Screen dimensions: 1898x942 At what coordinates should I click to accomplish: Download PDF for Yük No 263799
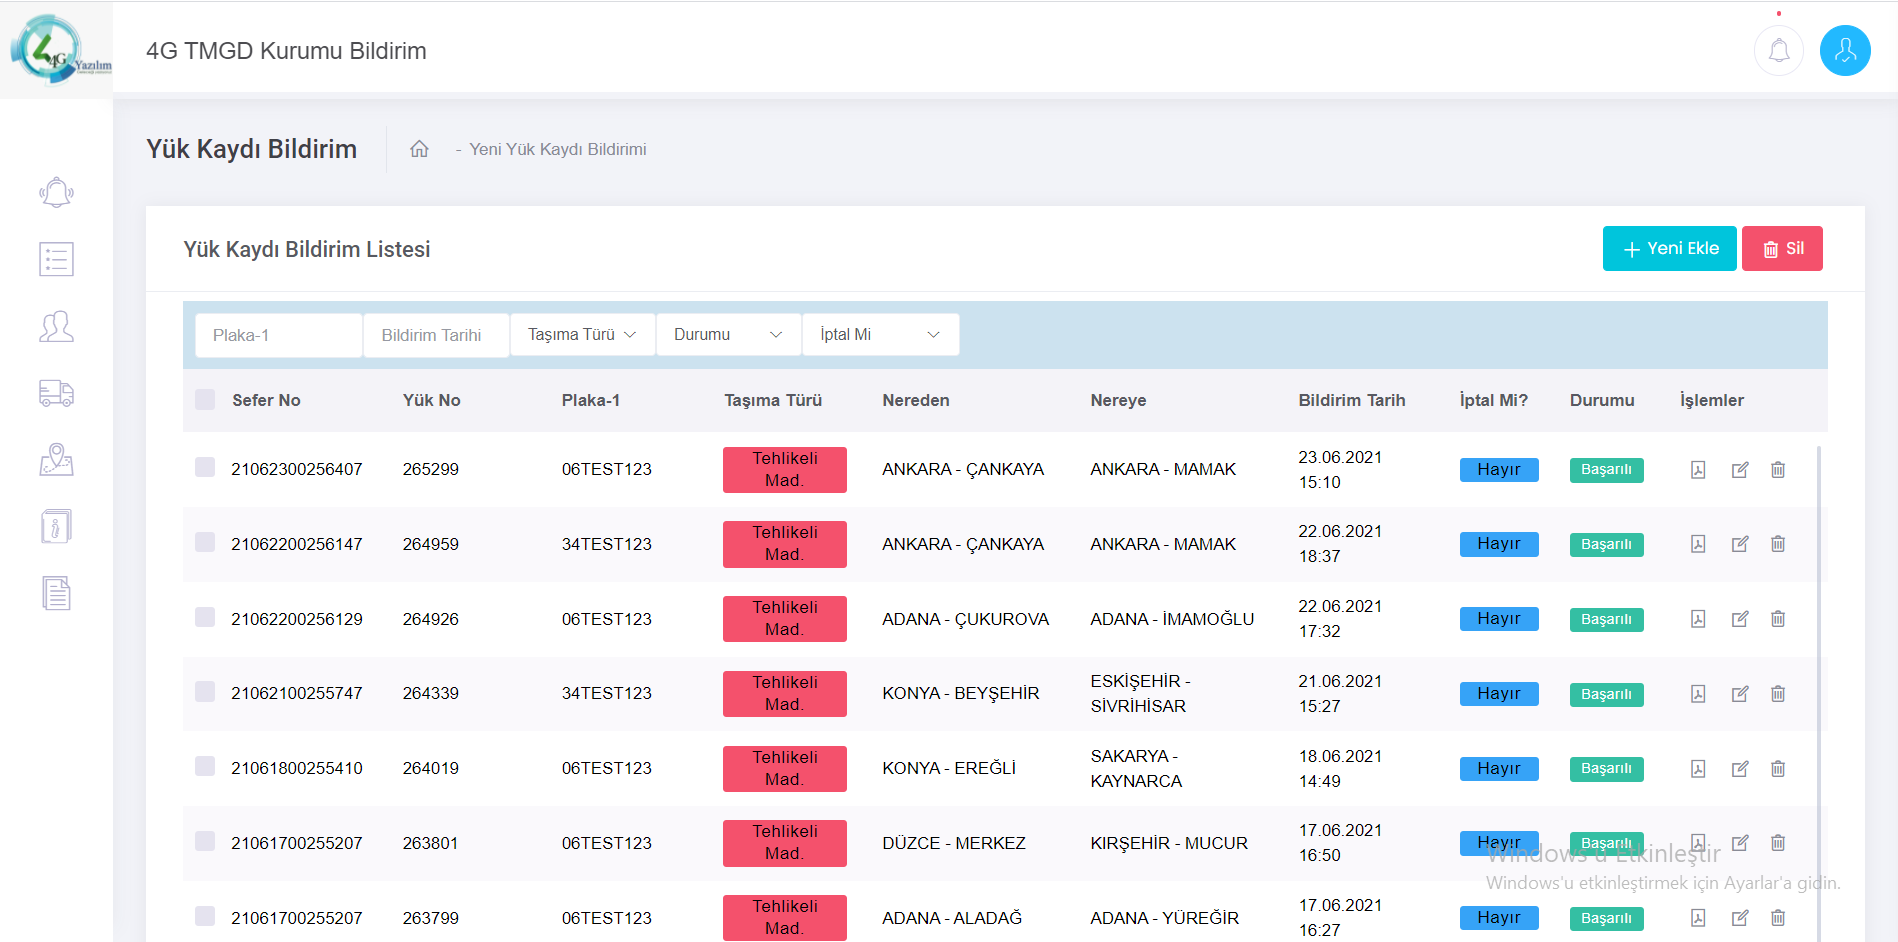(1698, 918)
